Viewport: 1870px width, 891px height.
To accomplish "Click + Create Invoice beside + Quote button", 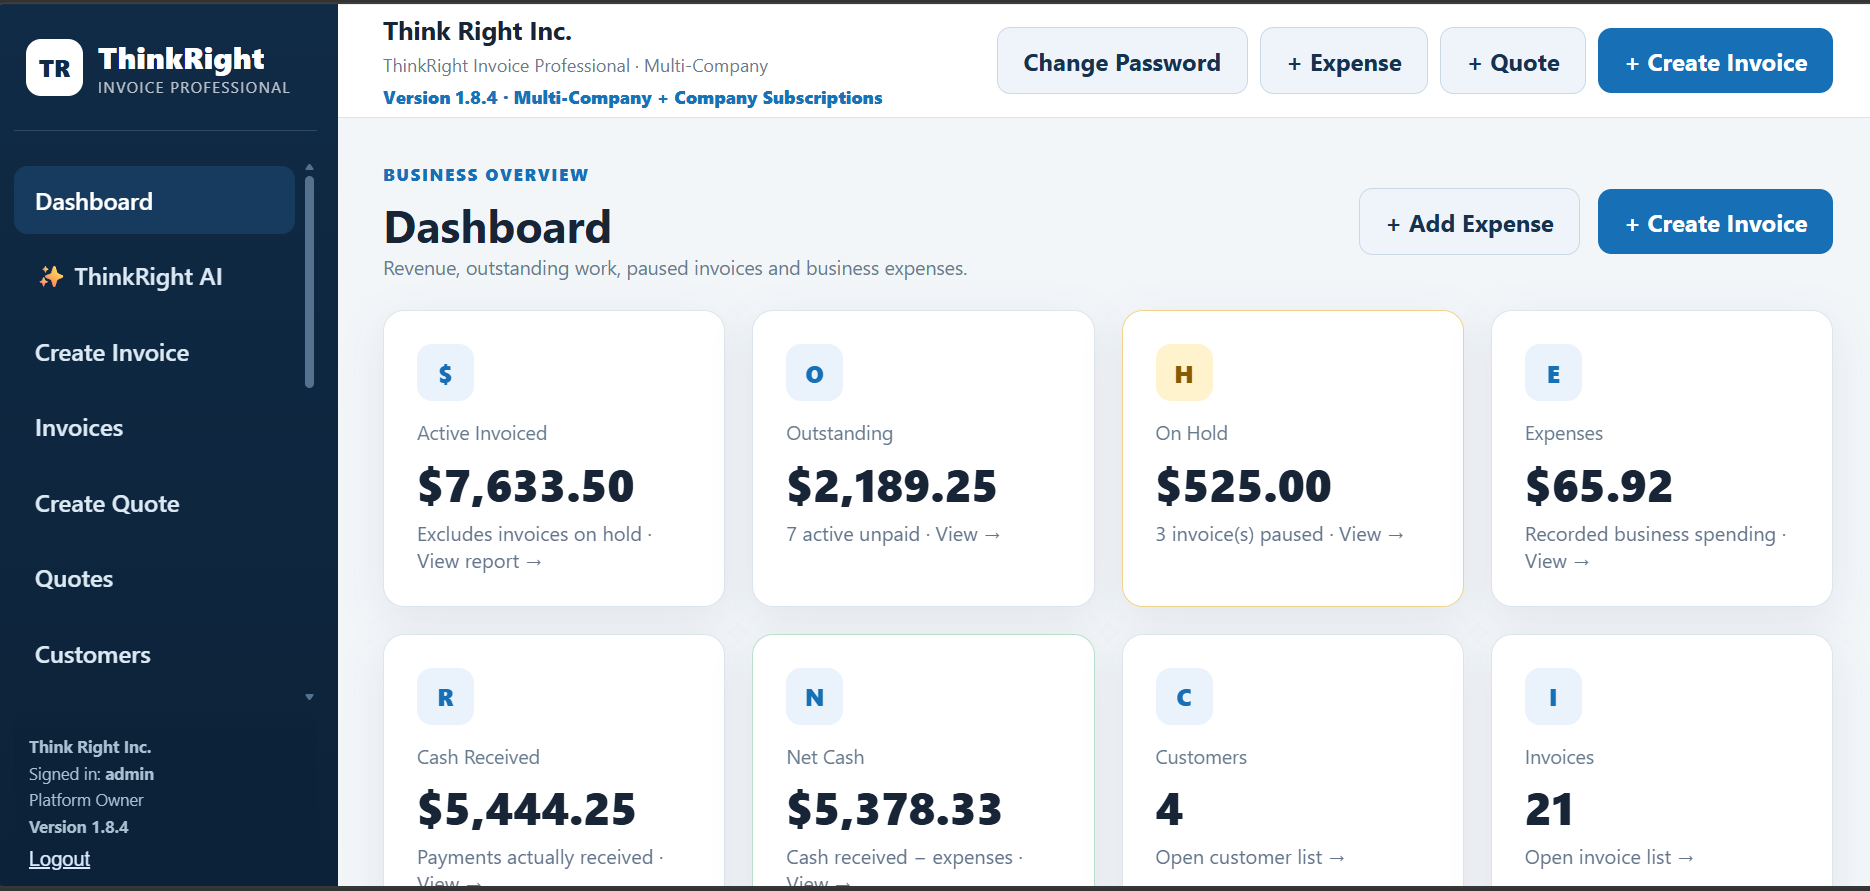I will (1715, 62).
